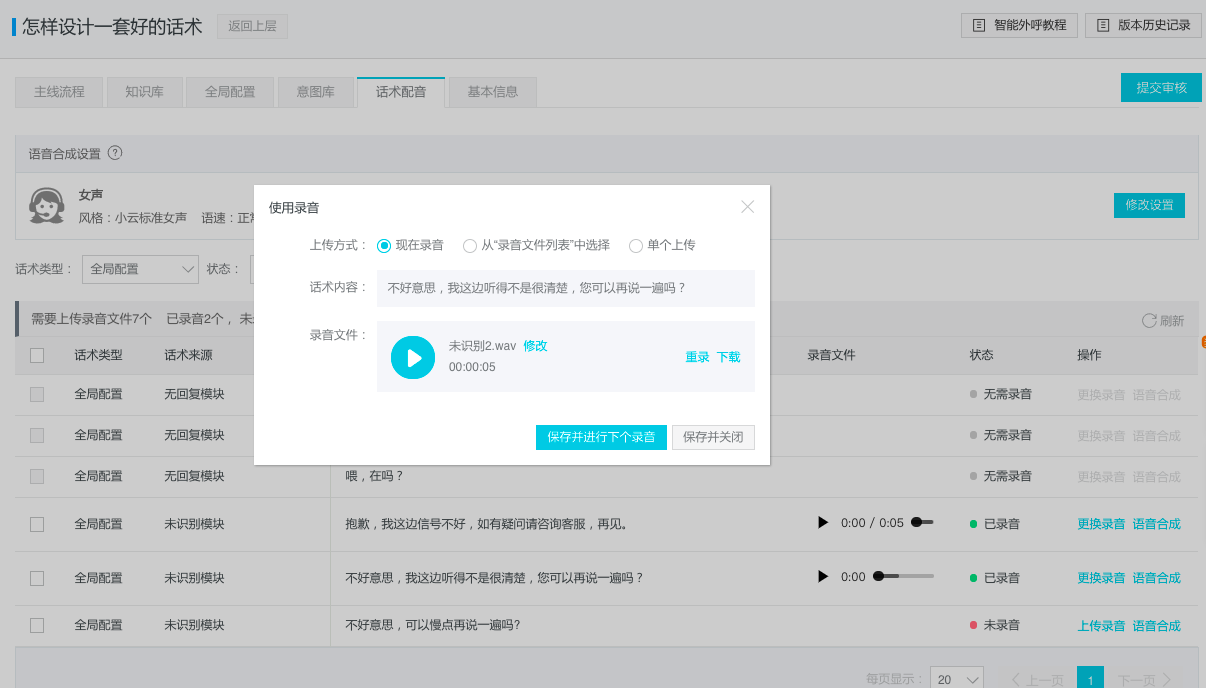Click 语音合成 in 您可以再说一遍吗 row

1157,578
